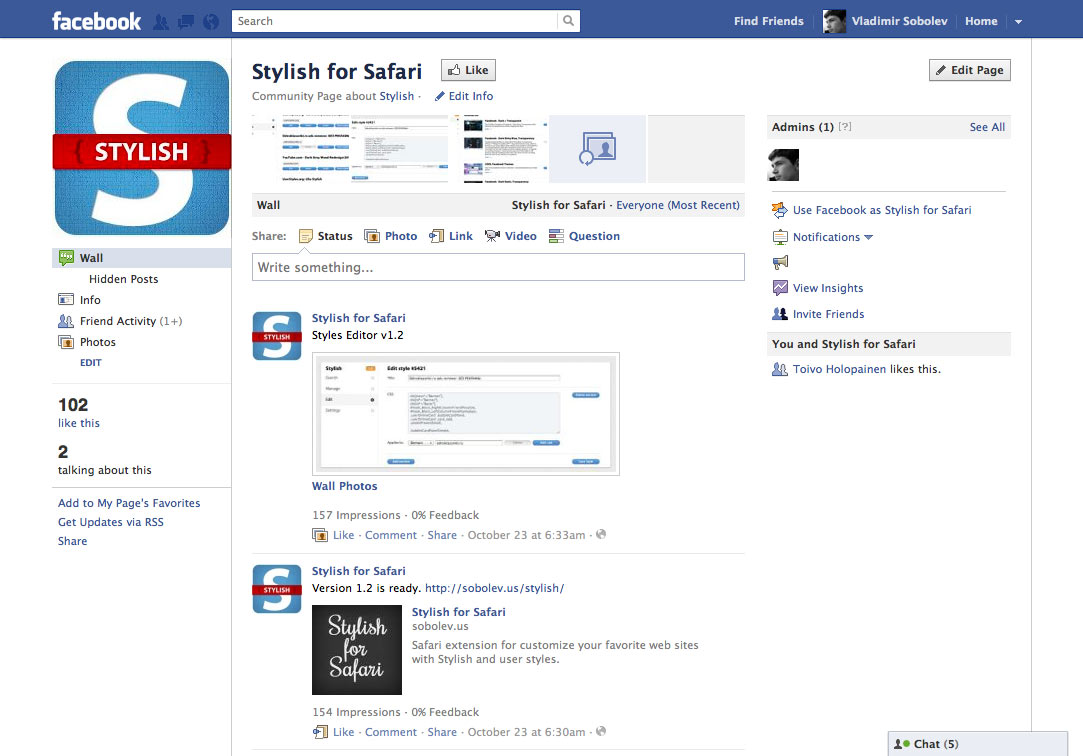The image size is (1083, 756).
Task: Click the Edit Page button
Action: (x=968, y=70)
